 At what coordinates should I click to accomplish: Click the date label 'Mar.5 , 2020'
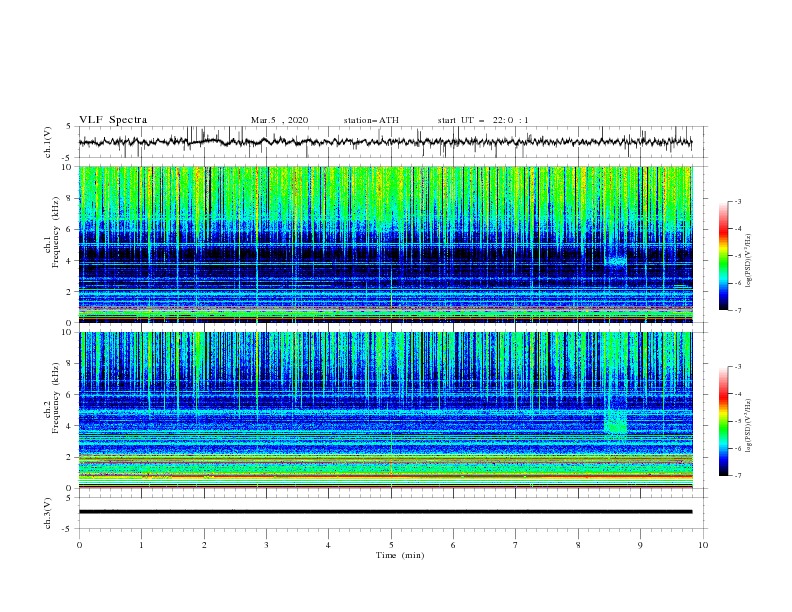[279, 120]
